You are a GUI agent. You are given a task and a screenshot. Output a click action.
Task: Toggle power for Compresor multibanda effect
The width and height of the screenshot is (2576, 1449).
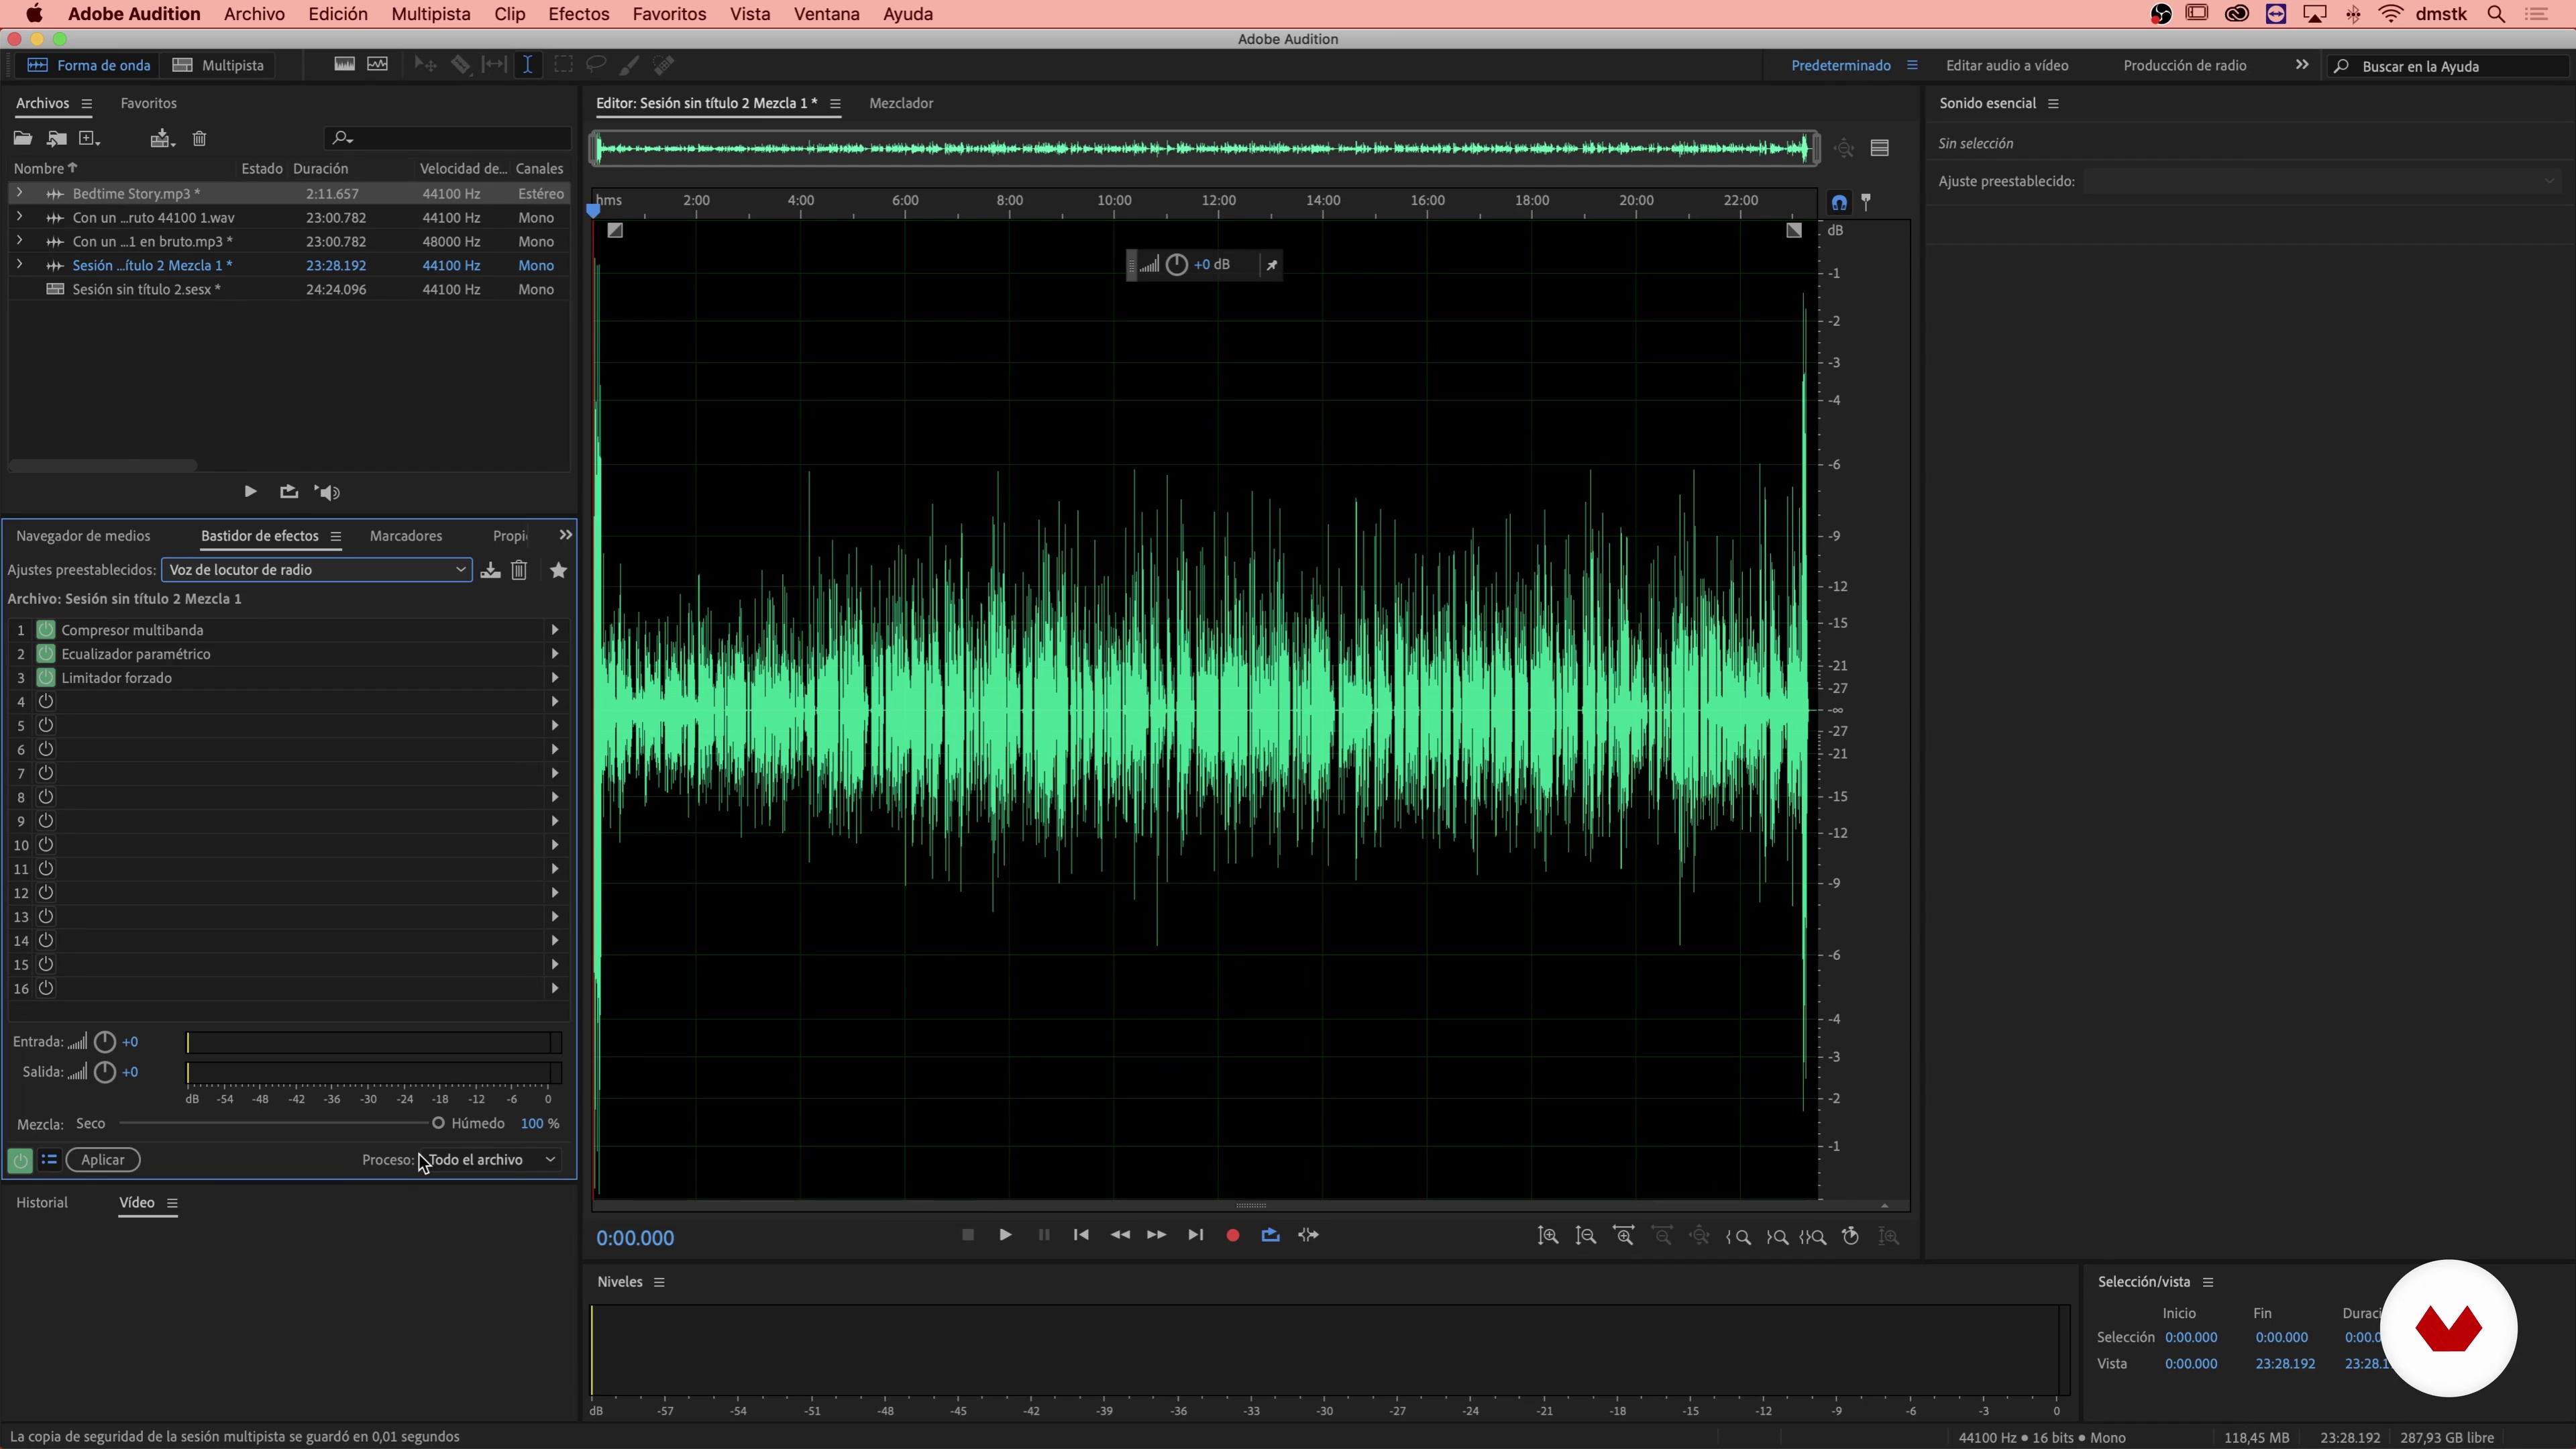tap(46, 630)
